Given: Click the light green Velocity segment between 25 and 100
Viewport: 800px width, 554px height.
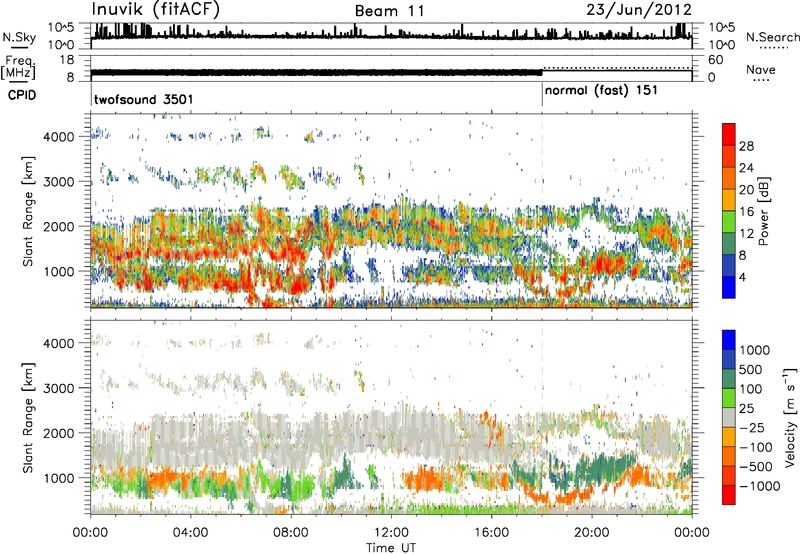Looking at the screenshot, I should (x=729, y=397).
